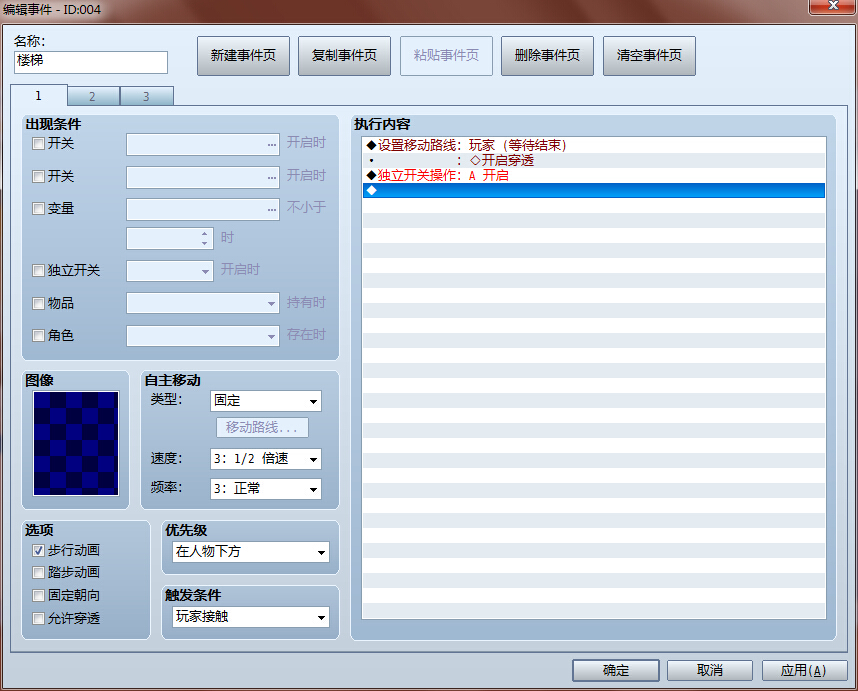Close the 编辑事件 dialog window

832,6
